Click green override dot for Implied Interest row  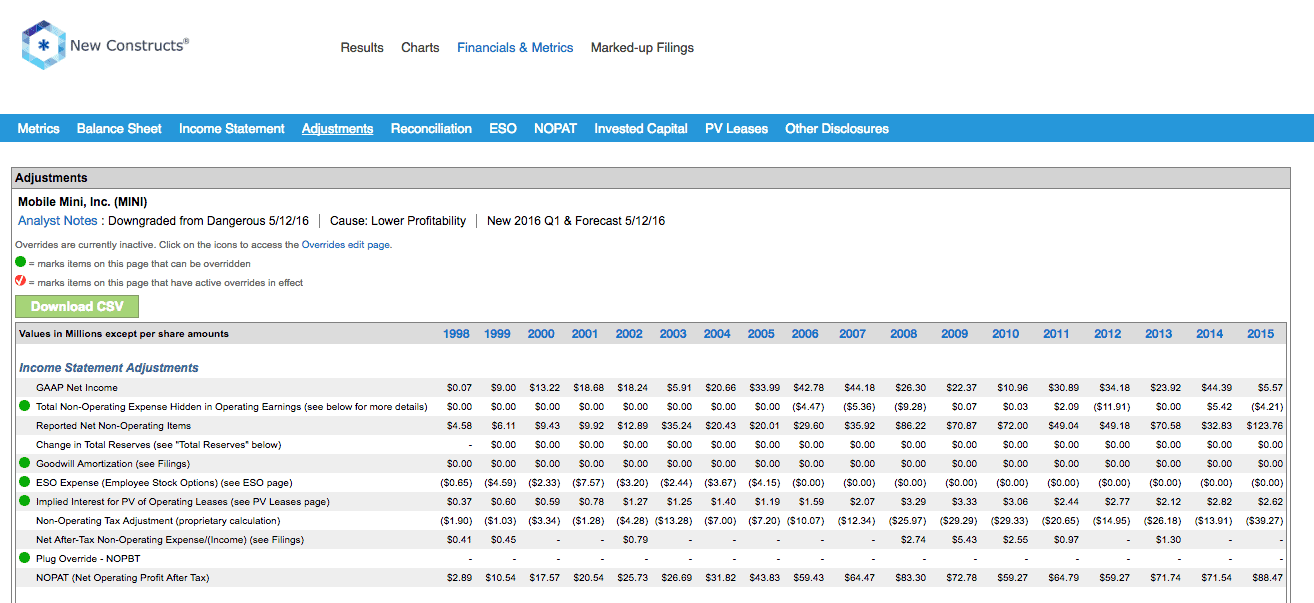point(24,502)
